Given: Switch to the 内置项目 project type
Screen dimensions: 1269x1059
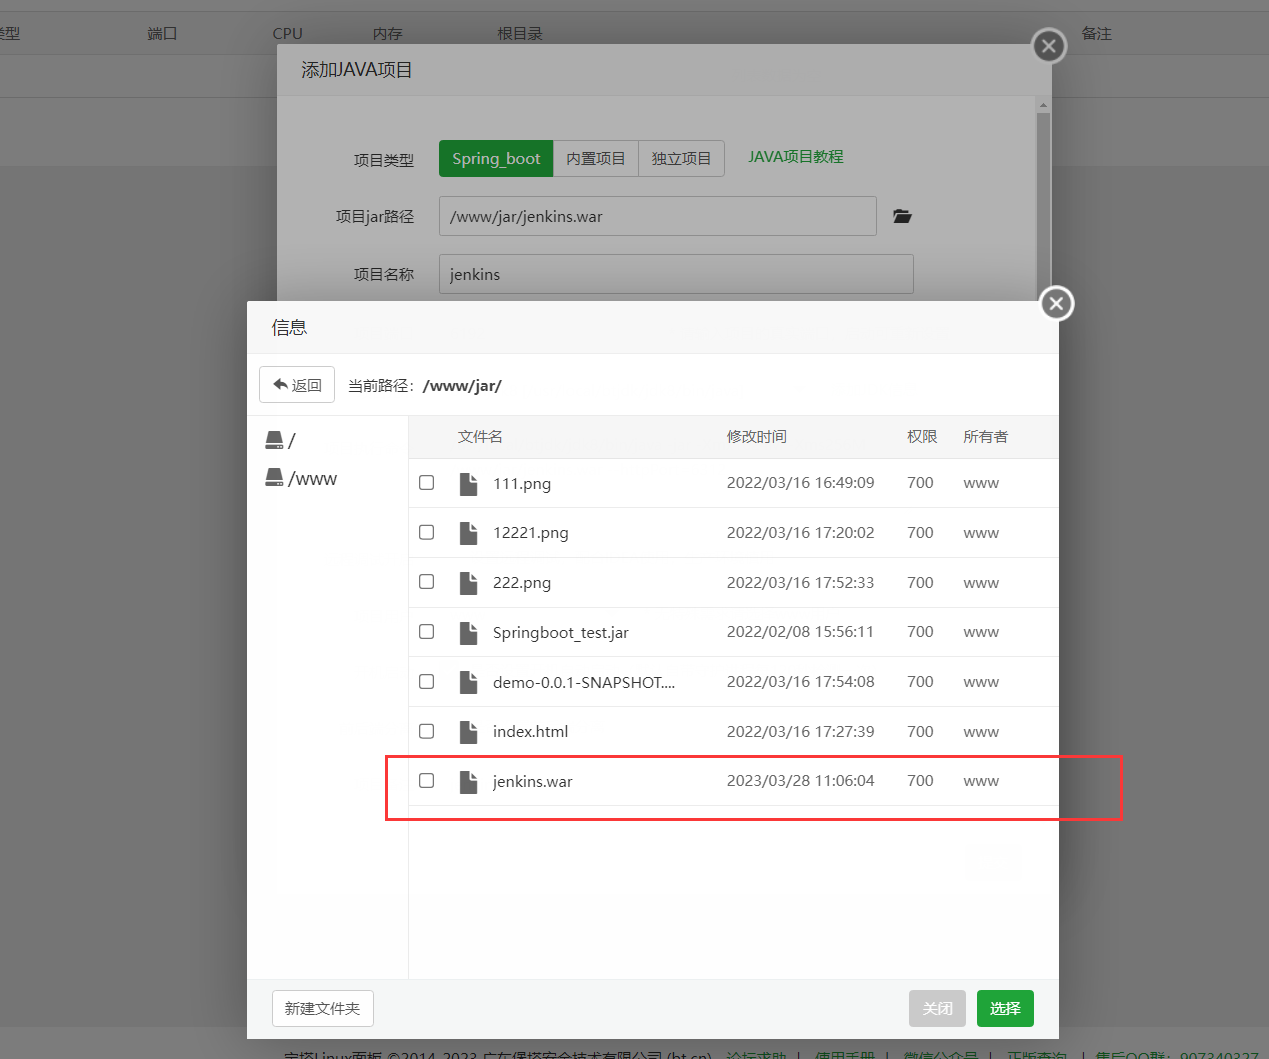Looking at the screenshot, I should point(594,158).
